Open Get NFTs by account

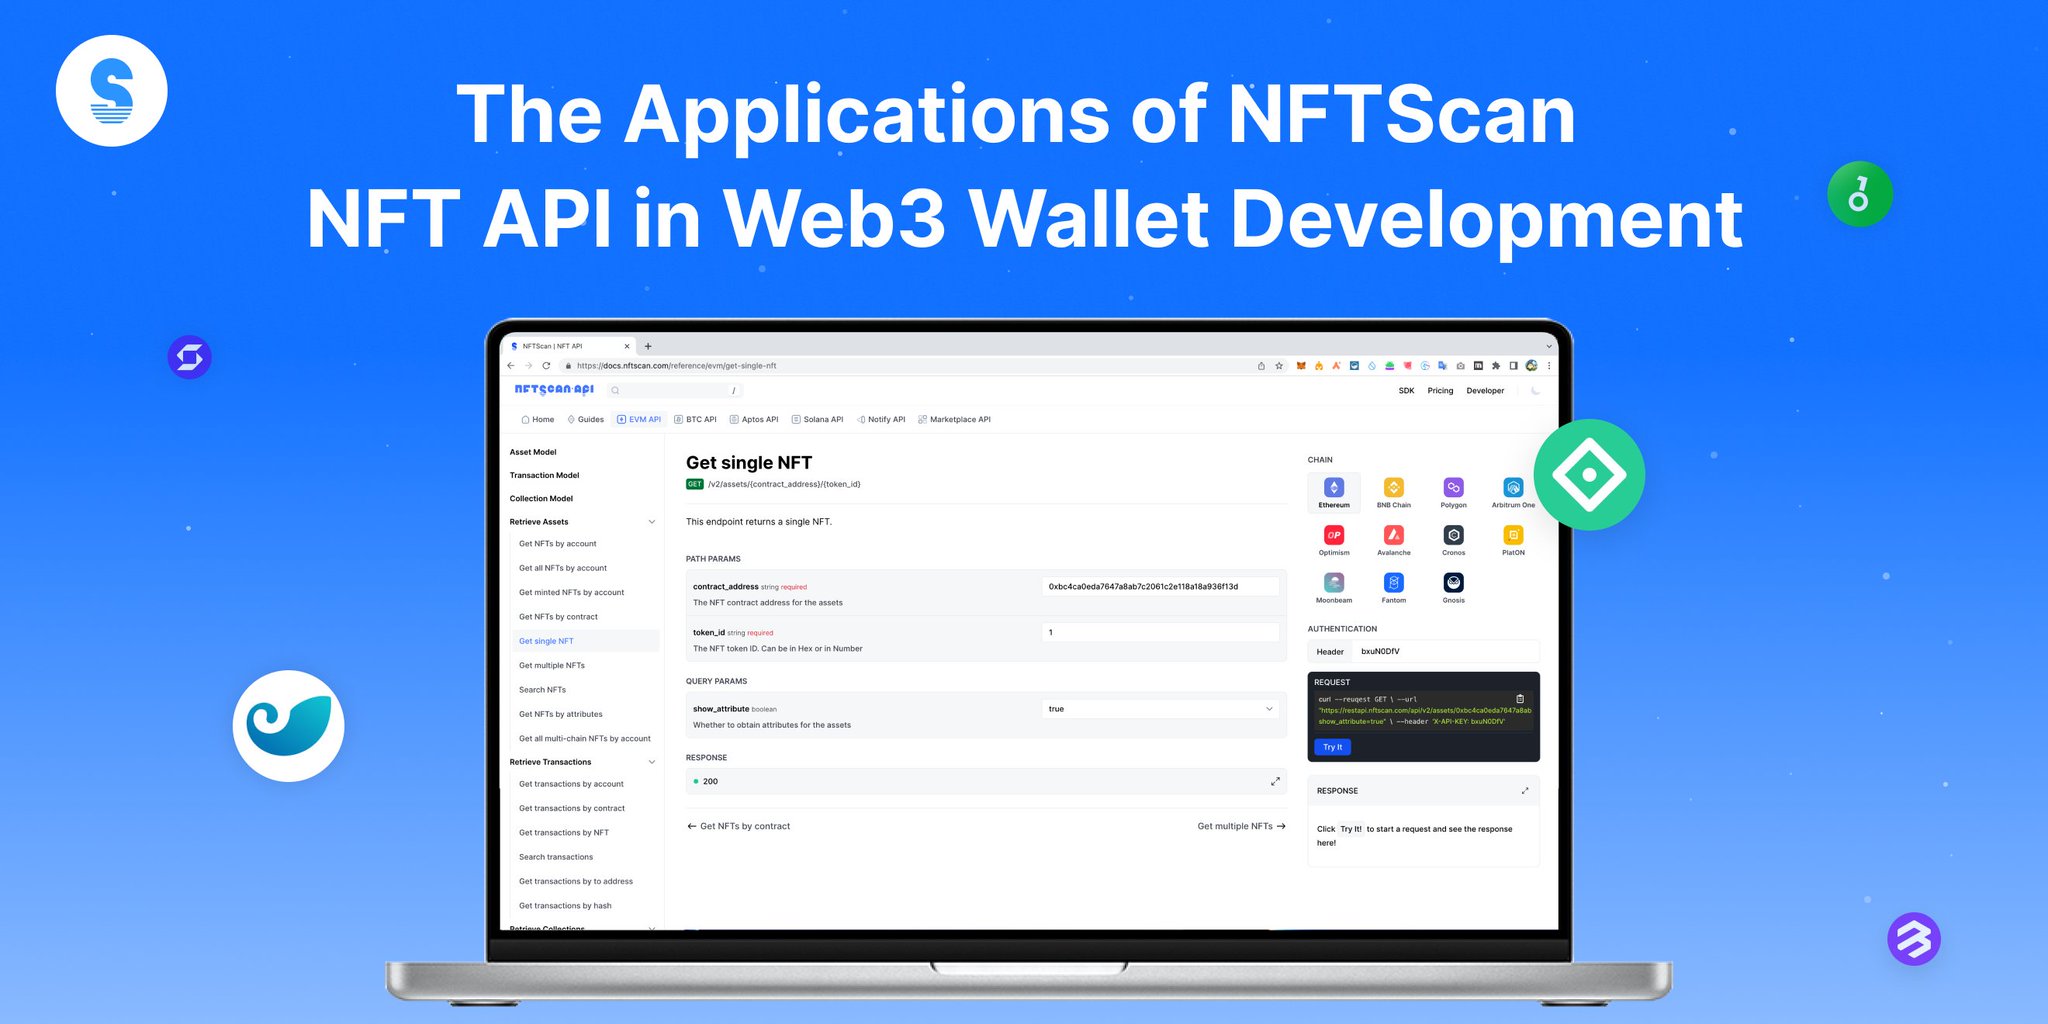(x=557, y=544)
